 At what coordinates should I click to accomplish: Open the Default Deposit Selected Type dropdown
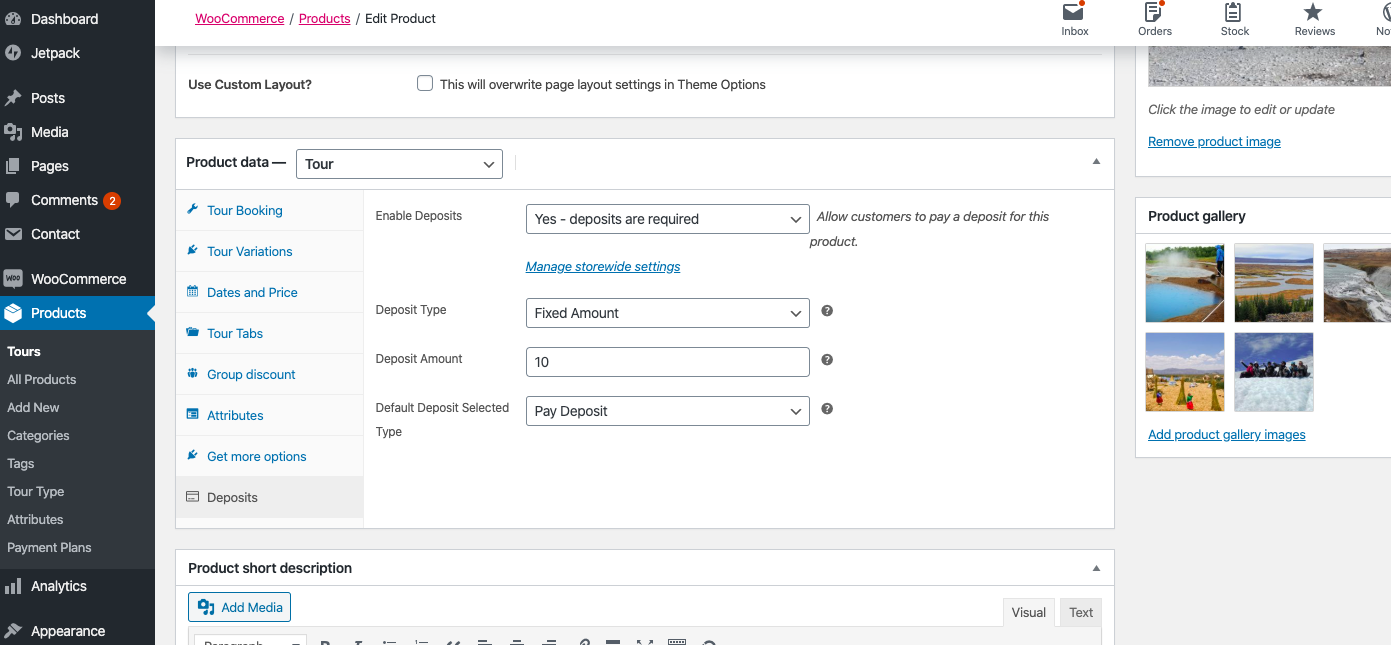pyautogui.click(x=667, y=411)
